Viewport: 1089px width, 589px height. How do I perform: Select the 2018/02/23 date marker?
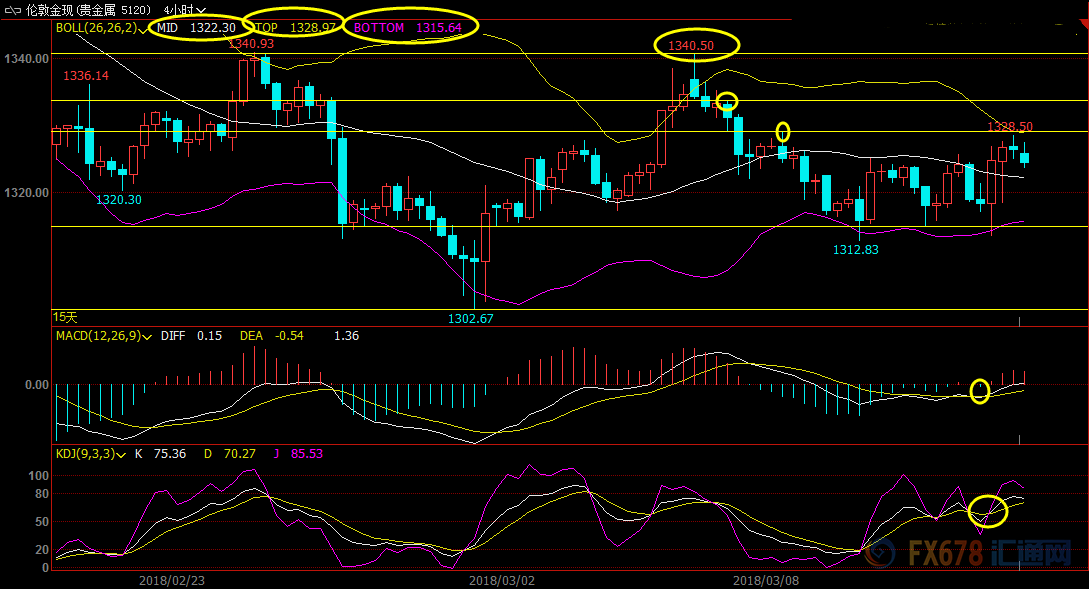(x=171, y=579)
